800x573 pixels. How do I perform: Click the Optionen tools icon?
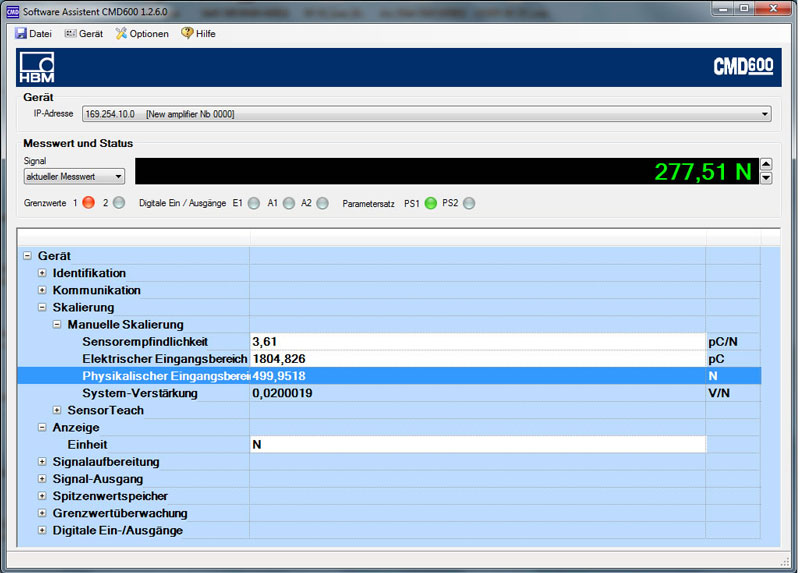click(x=121, y=33)
